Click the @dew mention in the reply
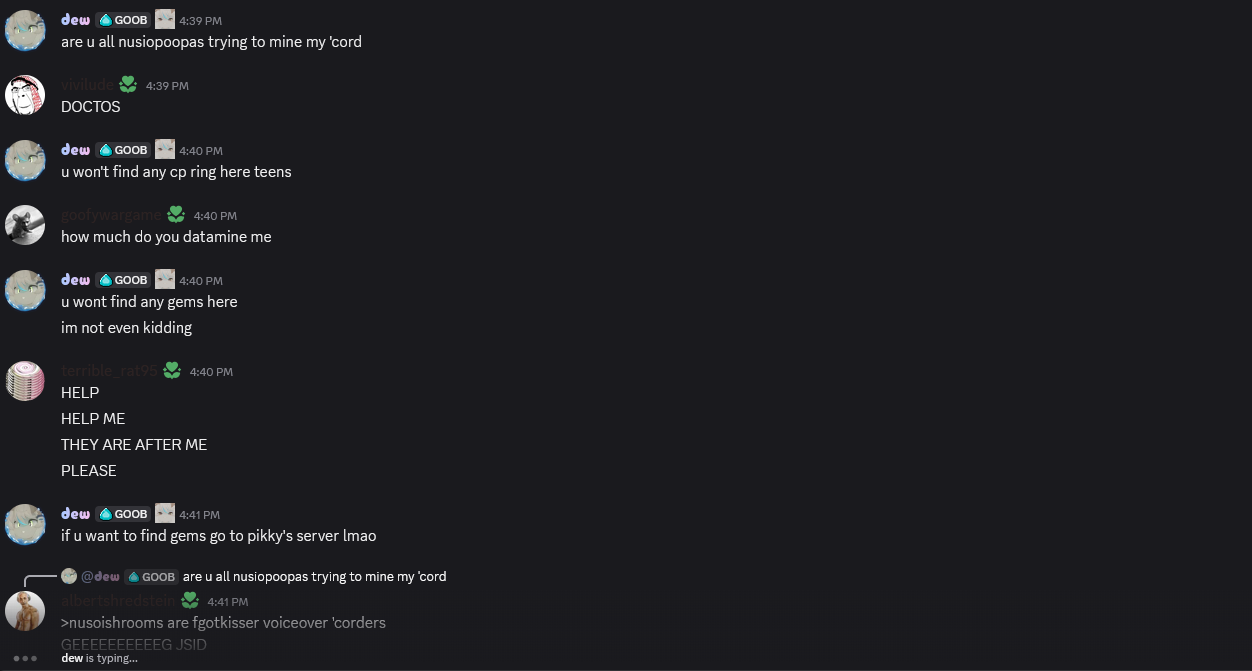The height and width of the screenshot is (671, 1252). (x=100, y=577)
